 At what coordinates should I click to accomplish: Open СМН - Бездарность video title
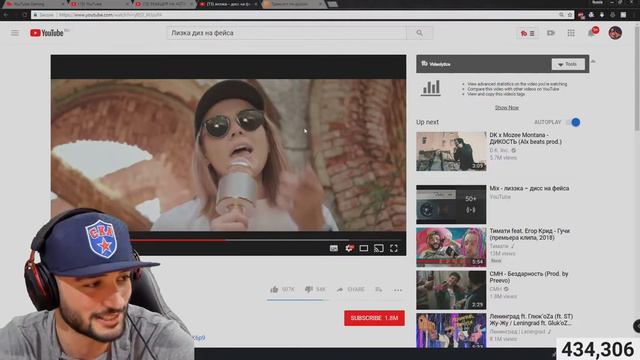[529, 277]
